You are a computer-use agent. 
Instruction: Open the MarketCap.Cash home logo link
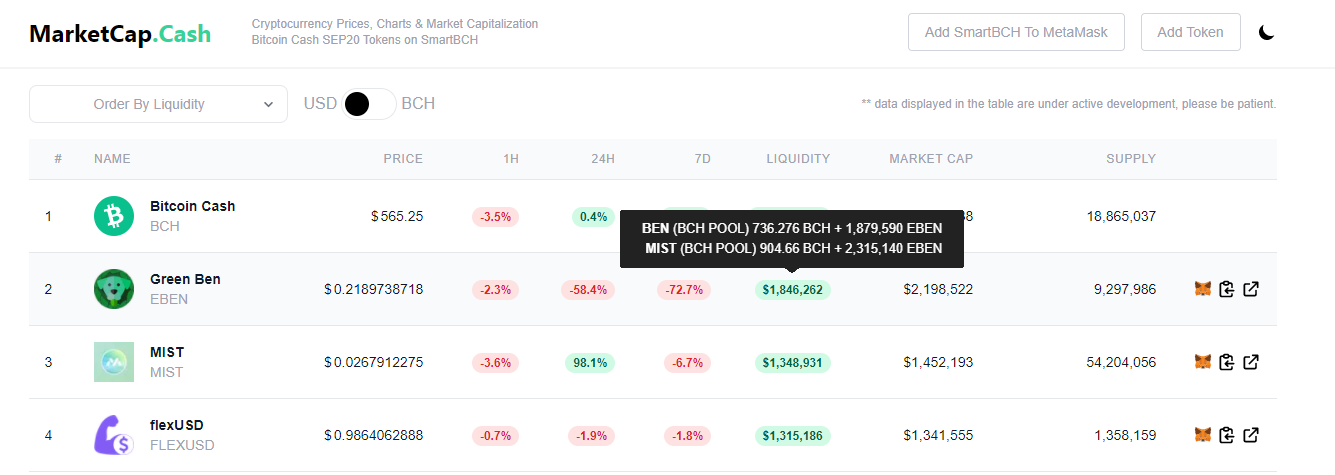pos(120,33)
